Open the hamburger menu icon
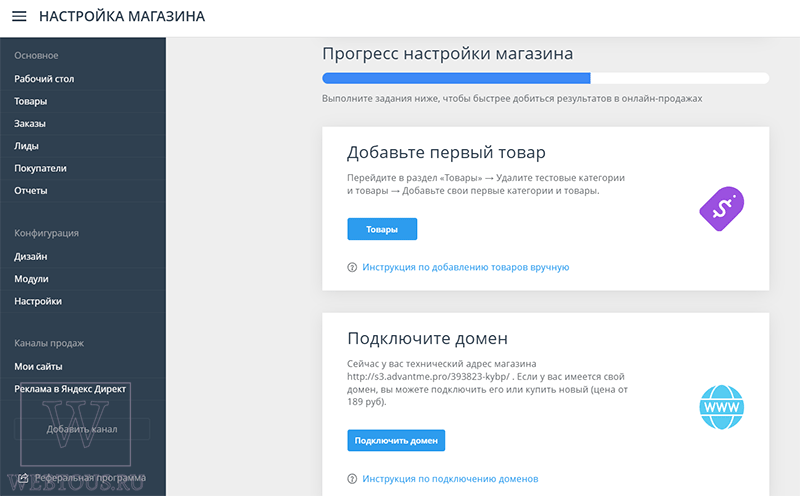 point(19,16)
